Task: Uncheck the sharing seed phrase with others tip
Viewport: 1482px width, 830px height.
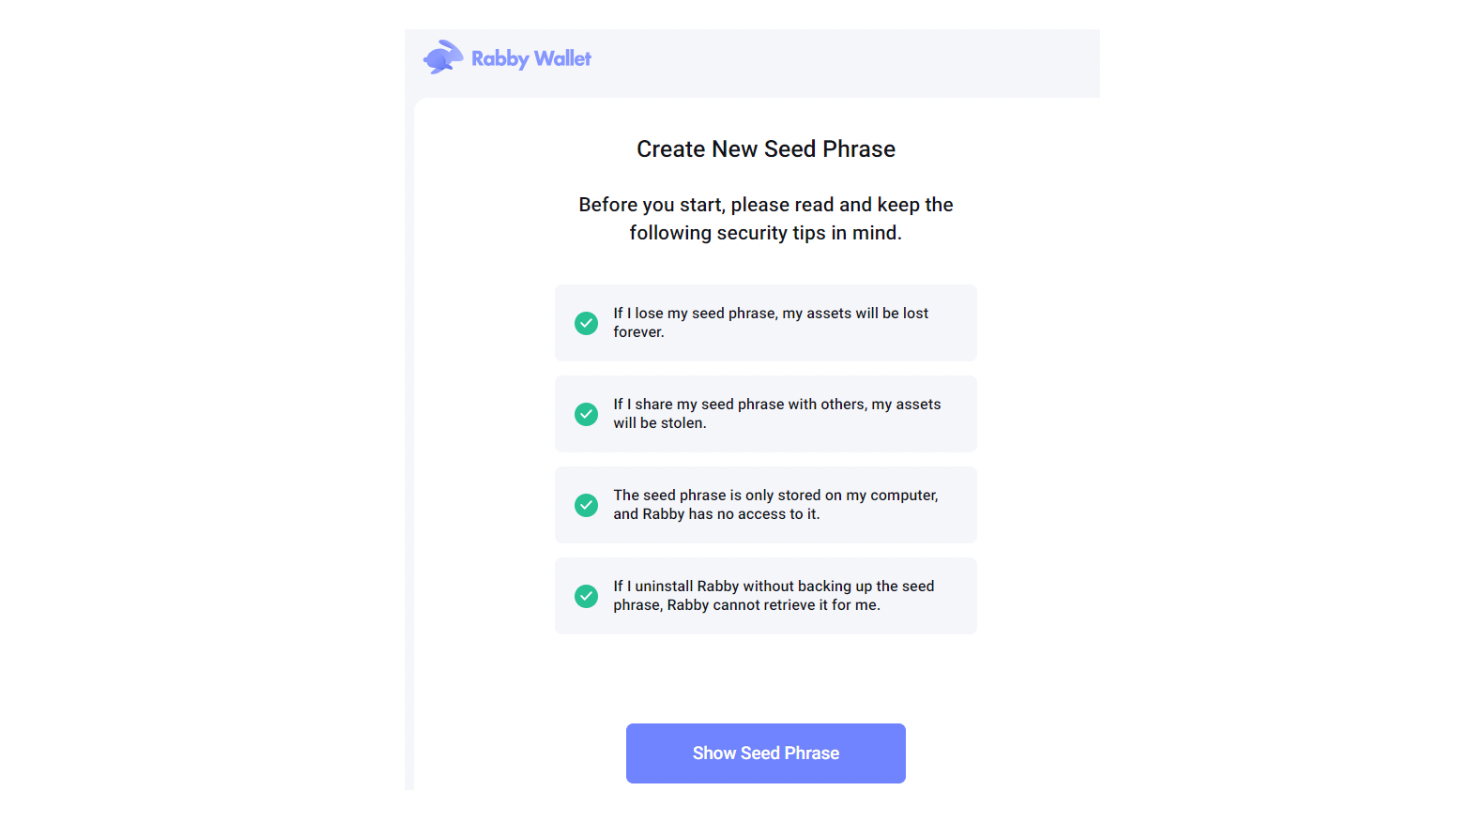Action: click(x=586, y=414)
